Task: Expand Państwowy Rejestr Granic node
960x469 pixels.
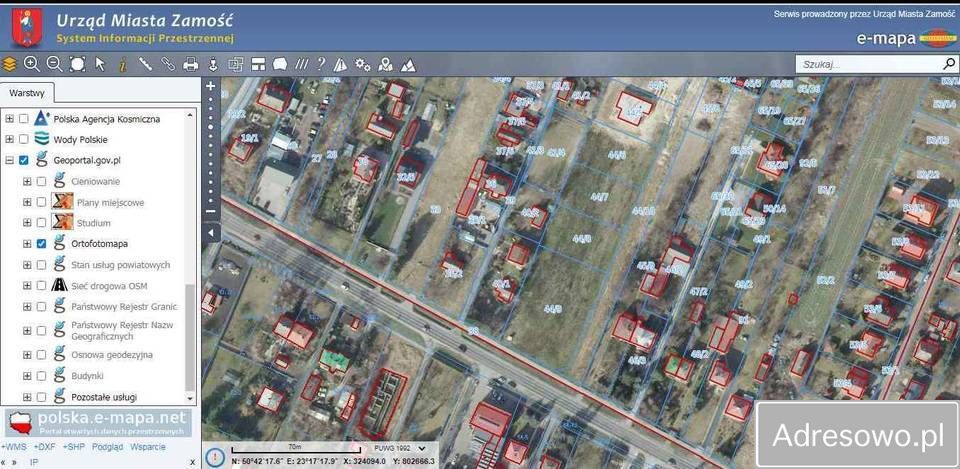Action: tap(26, 306)
